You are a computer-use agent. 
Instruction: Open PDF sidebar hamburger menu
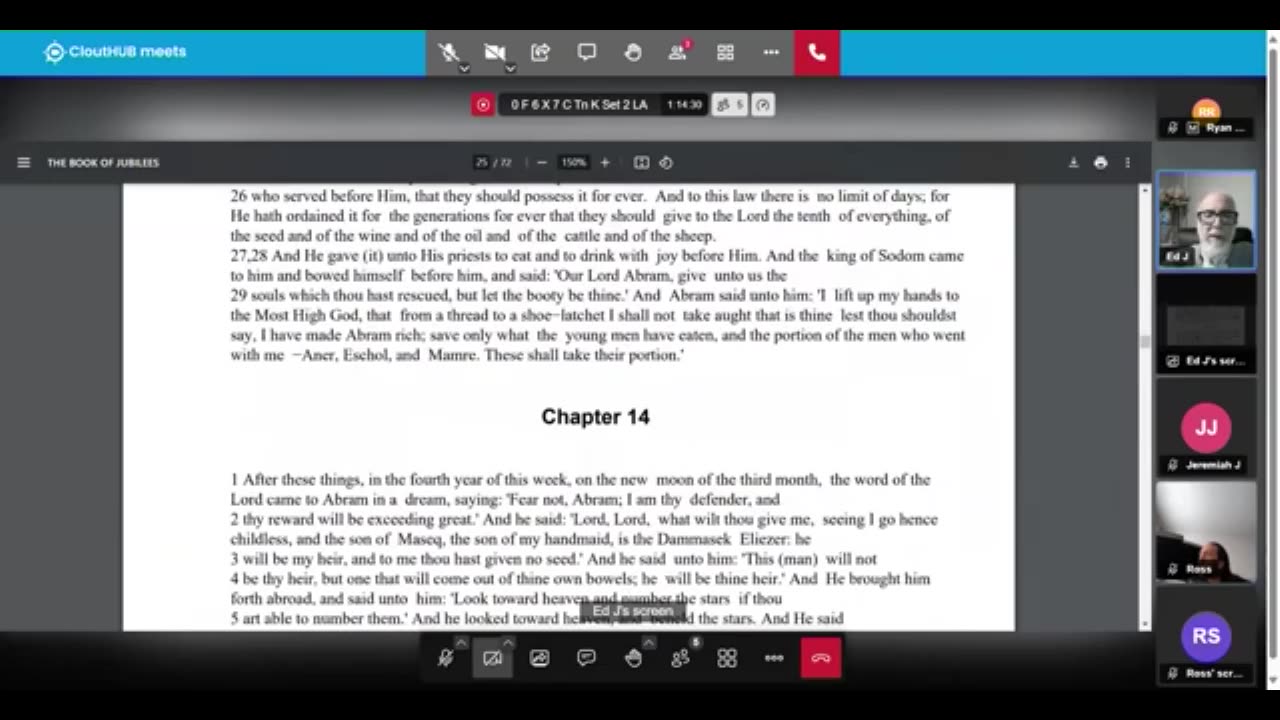[24, 162]
